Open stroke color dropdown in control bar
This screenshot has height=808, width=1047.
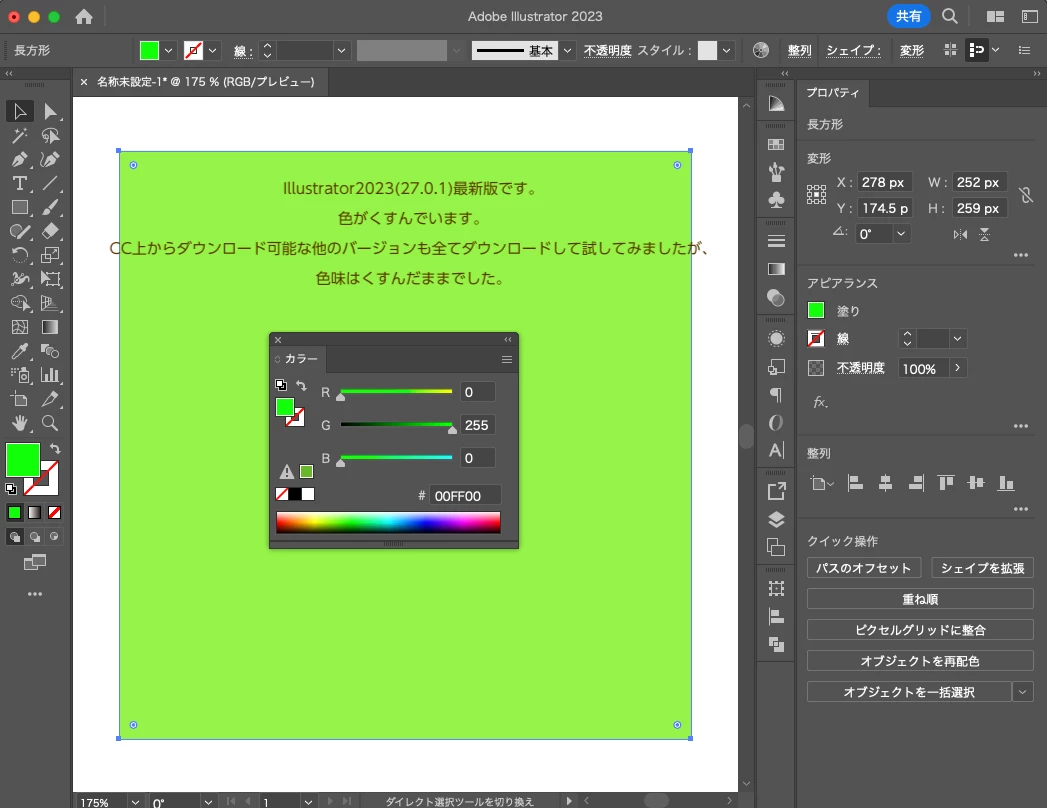[212, 50]
